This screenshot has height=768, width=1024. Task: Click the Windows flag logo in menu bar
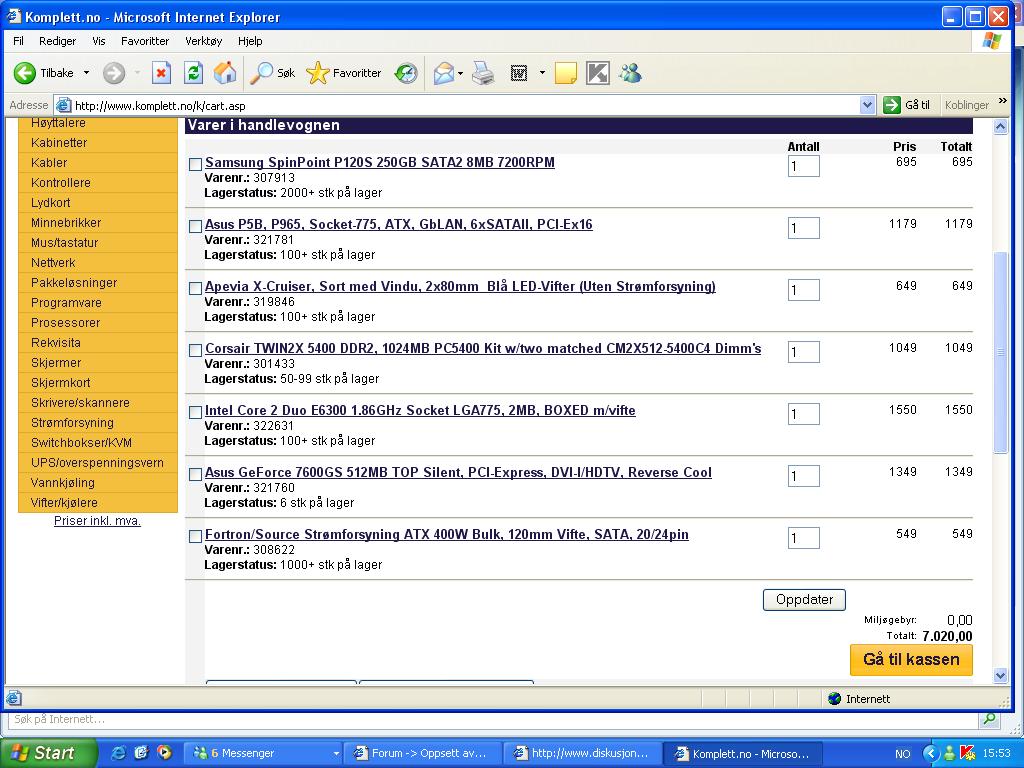click(x=991, y=41)
